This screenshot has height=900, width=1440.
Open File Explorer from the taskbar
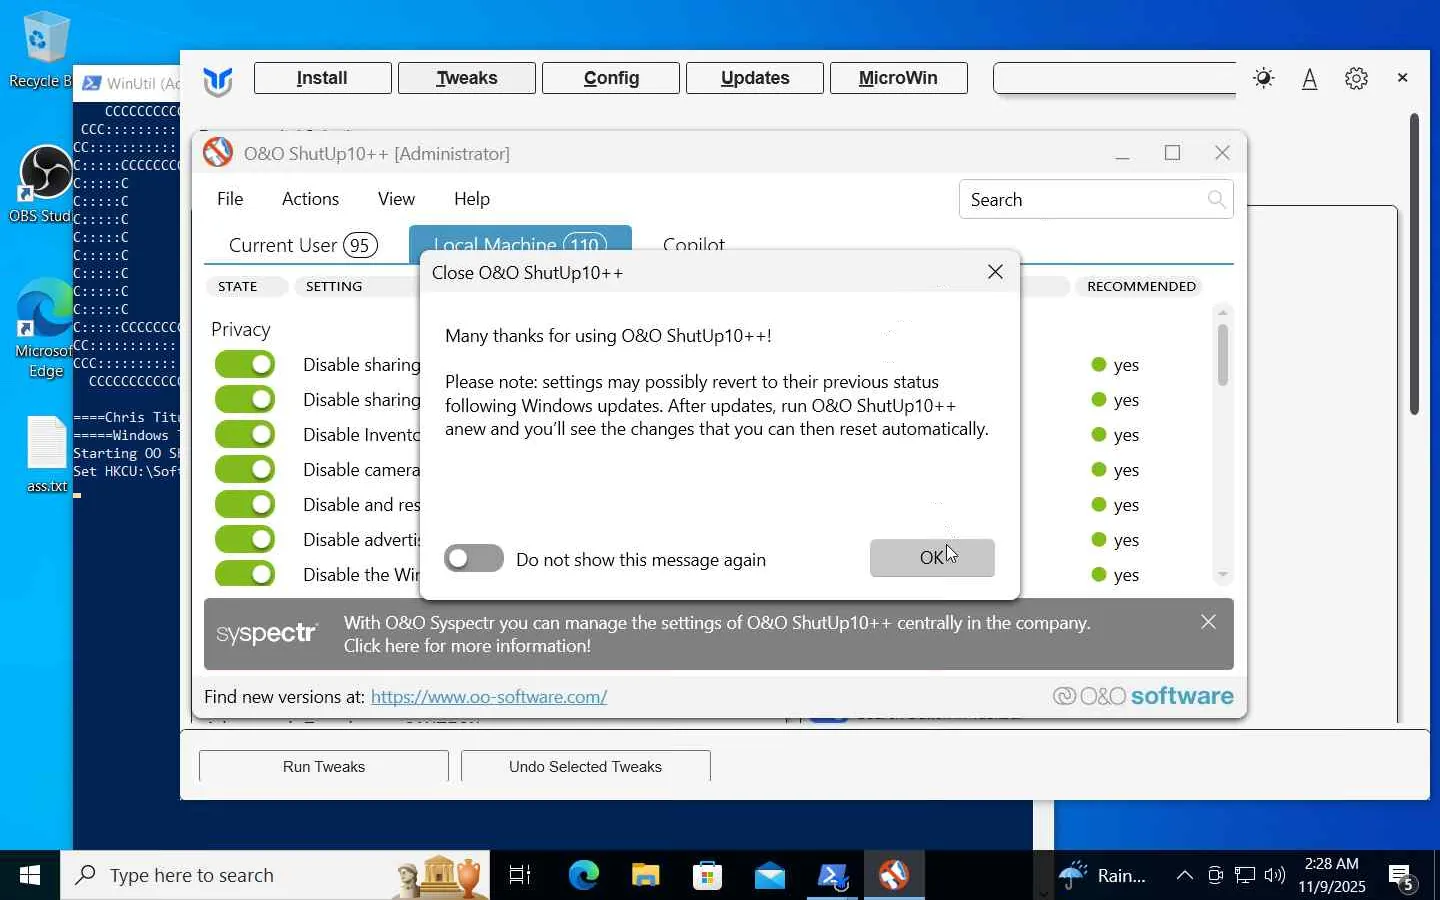click(x=646, y=875)
